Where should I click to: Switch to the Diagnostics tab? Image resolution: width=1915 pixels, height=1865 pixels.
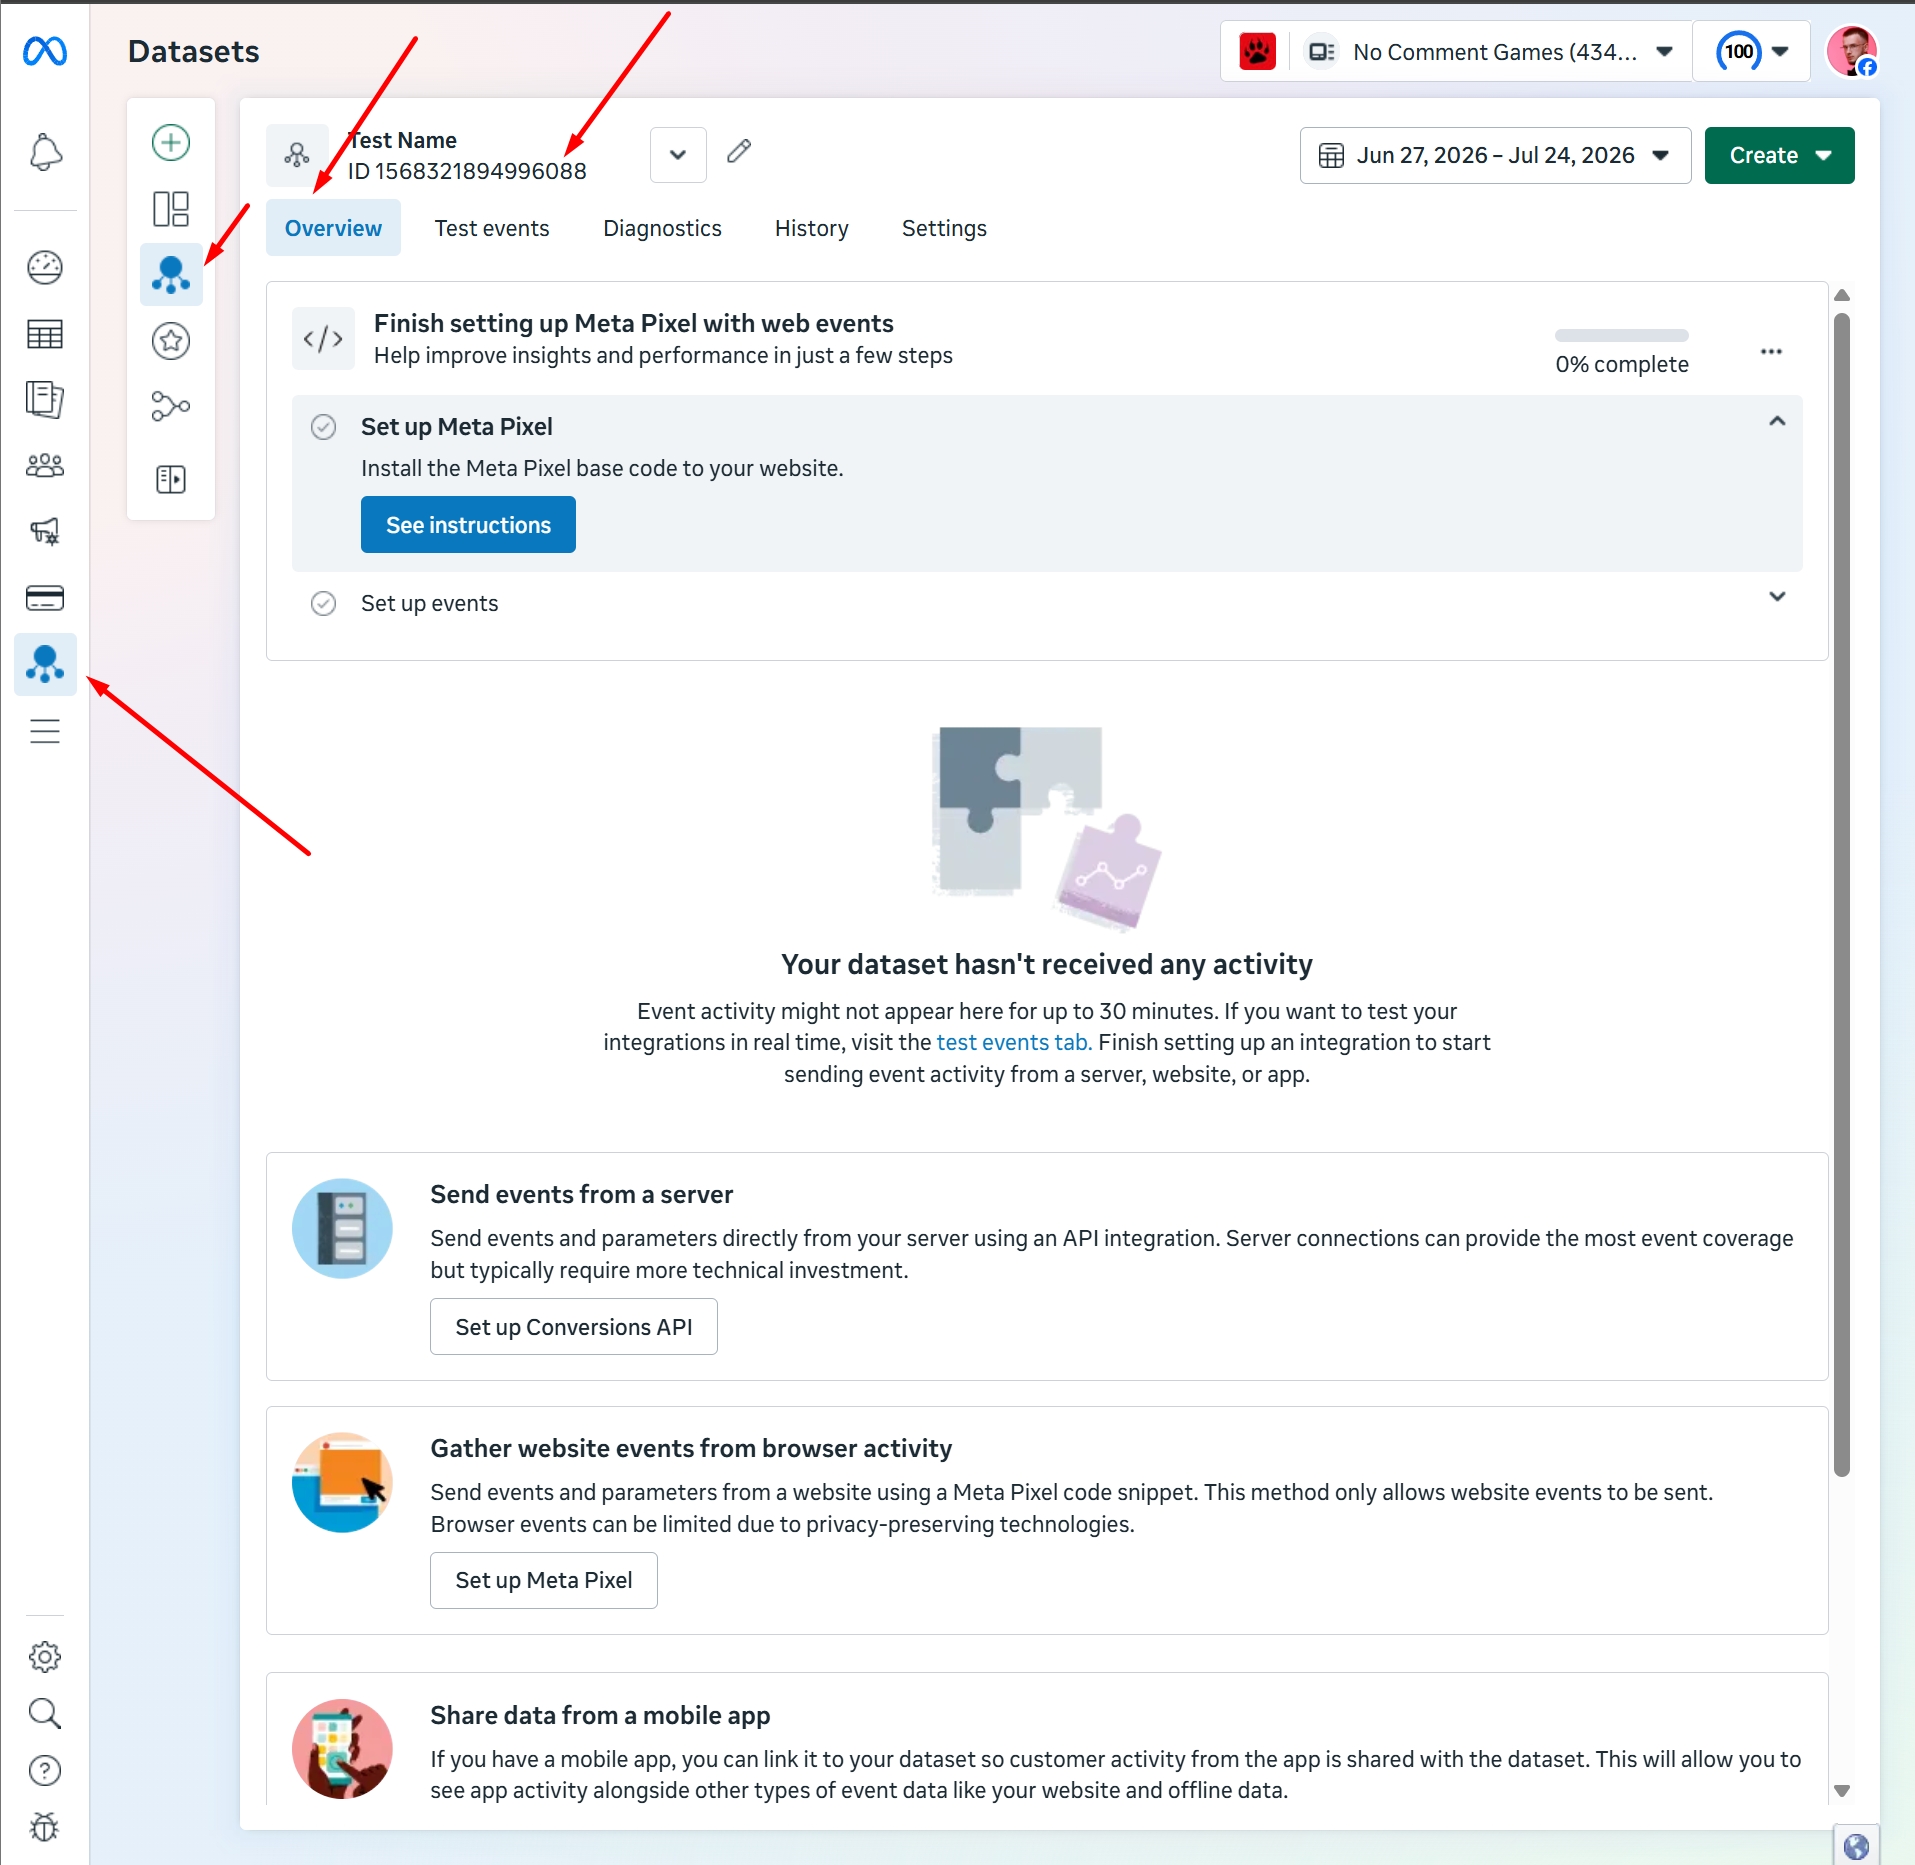pyautogui.click(x=662, y=228)
